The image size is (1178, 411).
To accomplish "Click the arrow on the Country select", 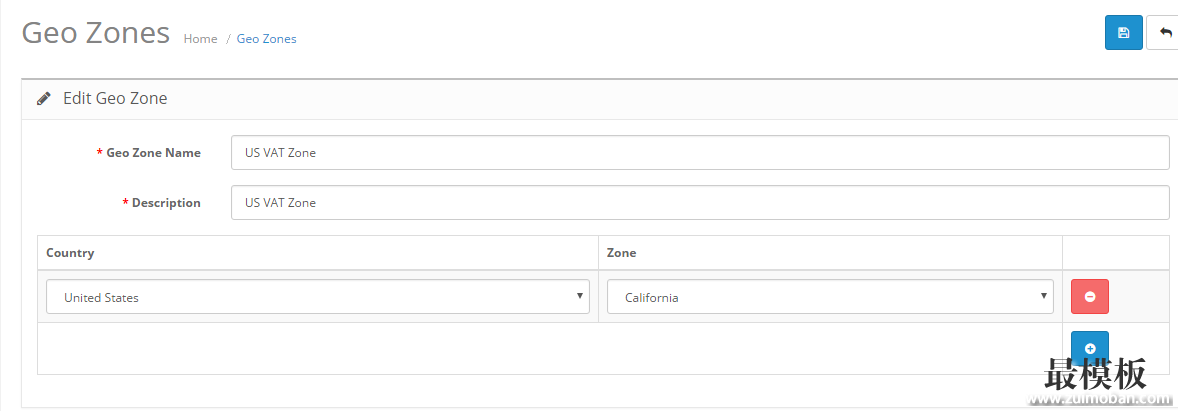I will coord(580,296).
